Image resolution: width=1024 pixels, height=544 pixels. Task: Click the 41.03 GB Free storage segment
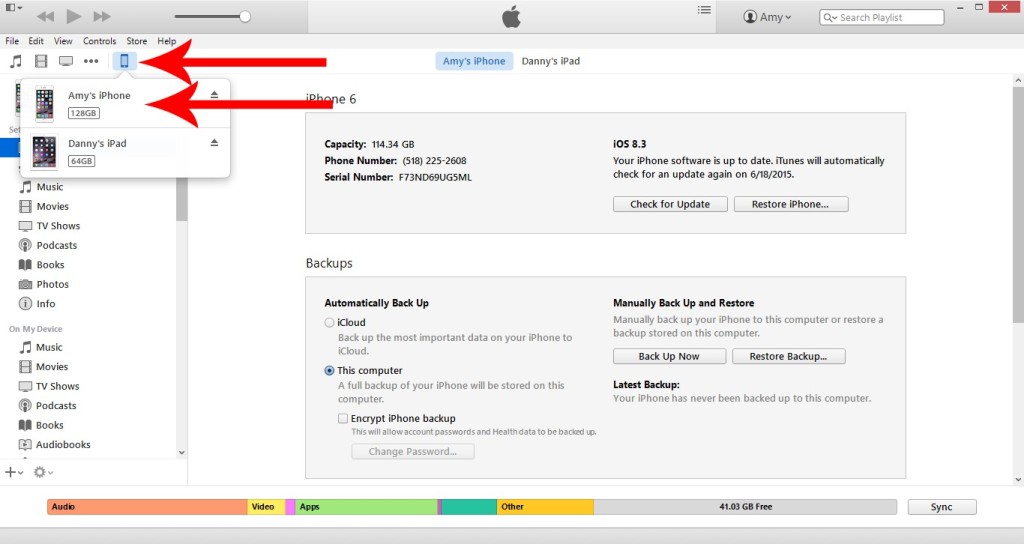tap(745, 507)
